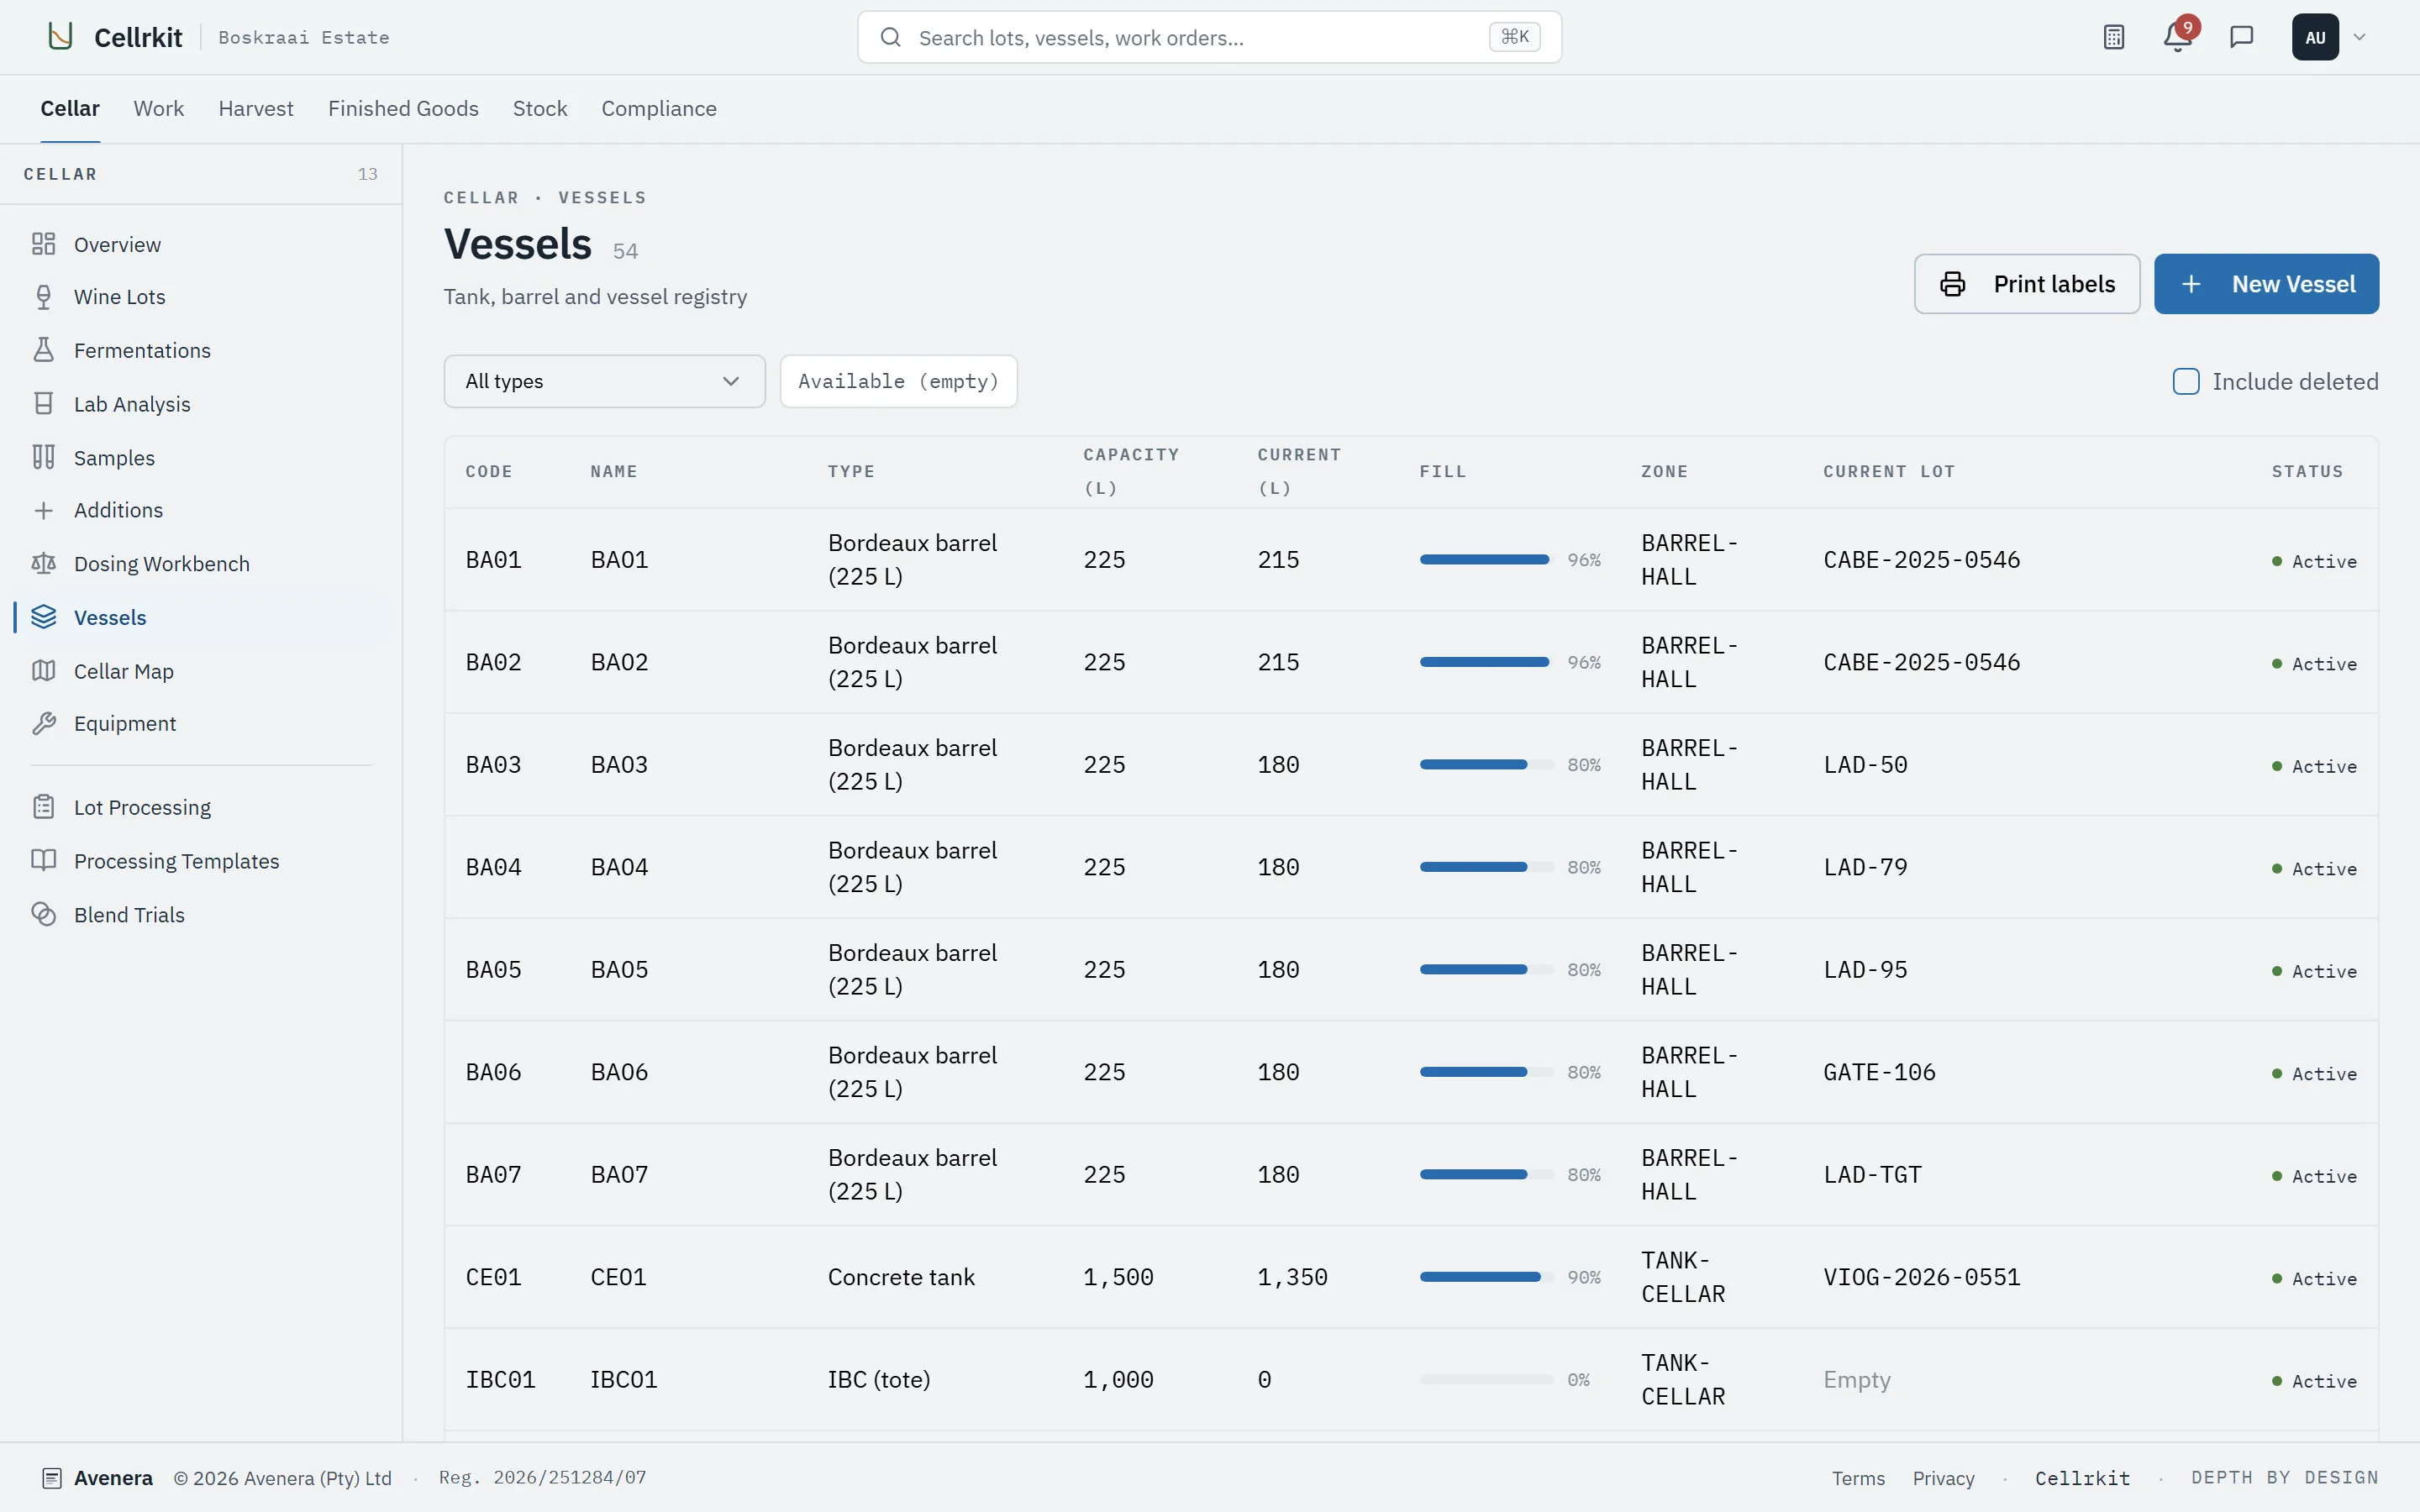Click the CE01 fill progress bar at 90%
Image resolution: width=2420 pixels, height=1512 pixels.
click(x=1487, y=1277)
